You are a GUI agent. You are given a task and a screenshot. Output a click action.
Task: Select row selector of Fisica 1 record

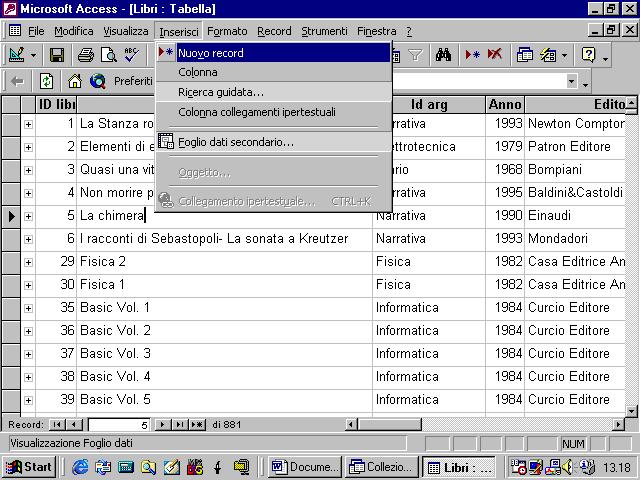pos(11,285)
